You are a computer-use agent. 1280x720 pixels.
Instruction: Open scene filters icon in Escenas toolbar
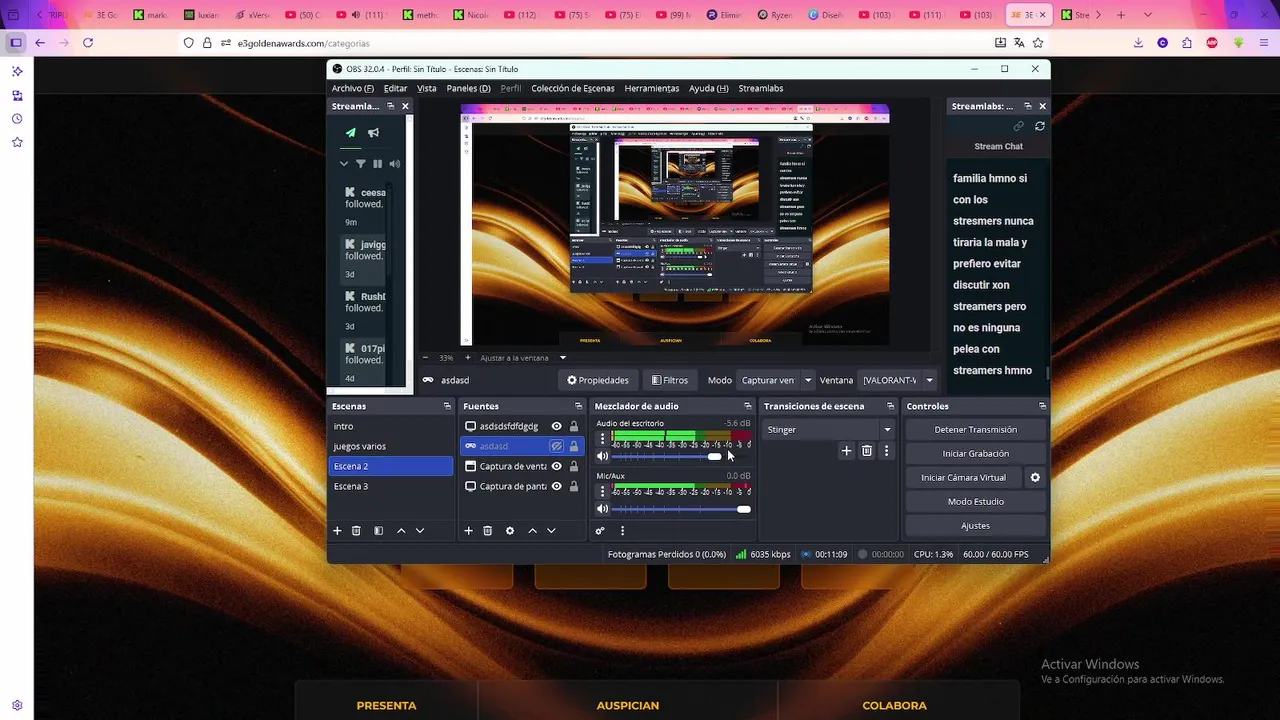click(379, 531)
